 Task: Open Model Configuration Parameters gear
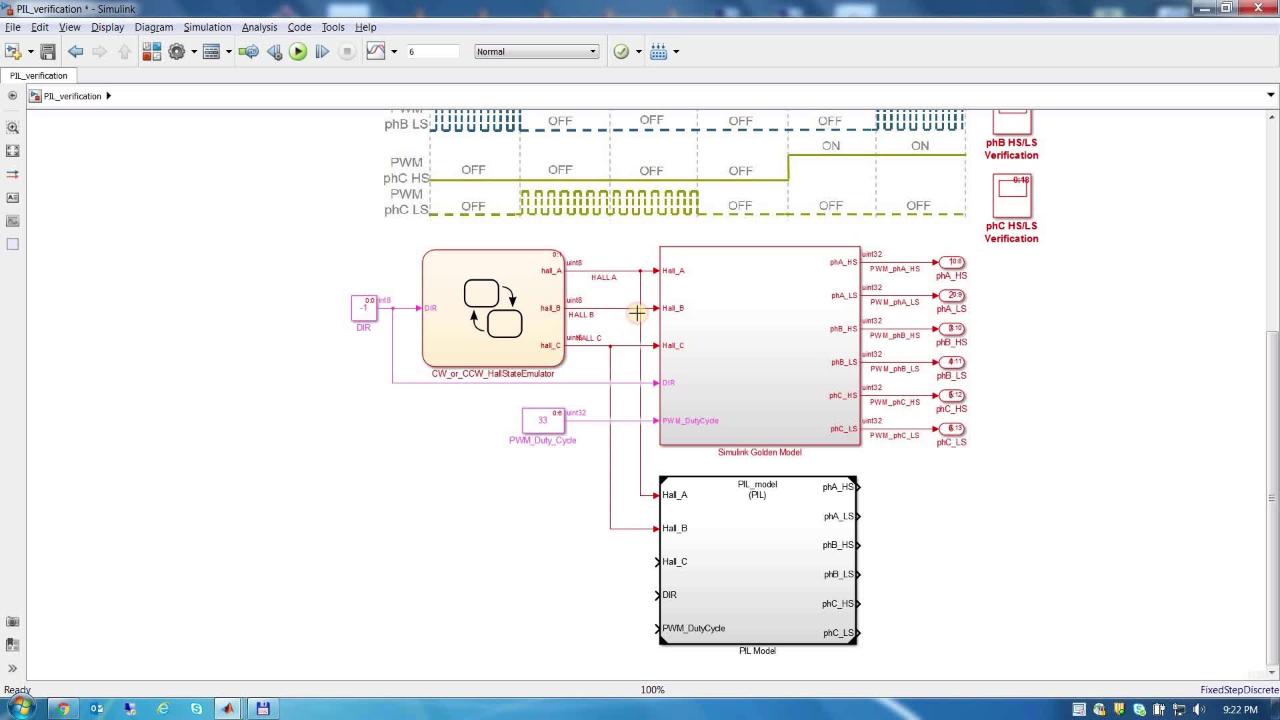click(x=177, y=52)
